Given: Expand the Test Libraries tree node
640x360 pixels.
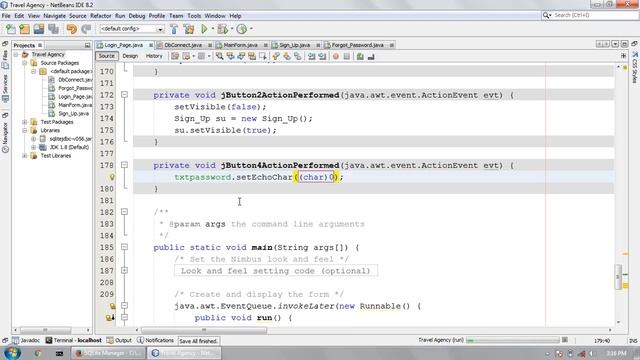Looking at the screenshot, I should [25, 156].
